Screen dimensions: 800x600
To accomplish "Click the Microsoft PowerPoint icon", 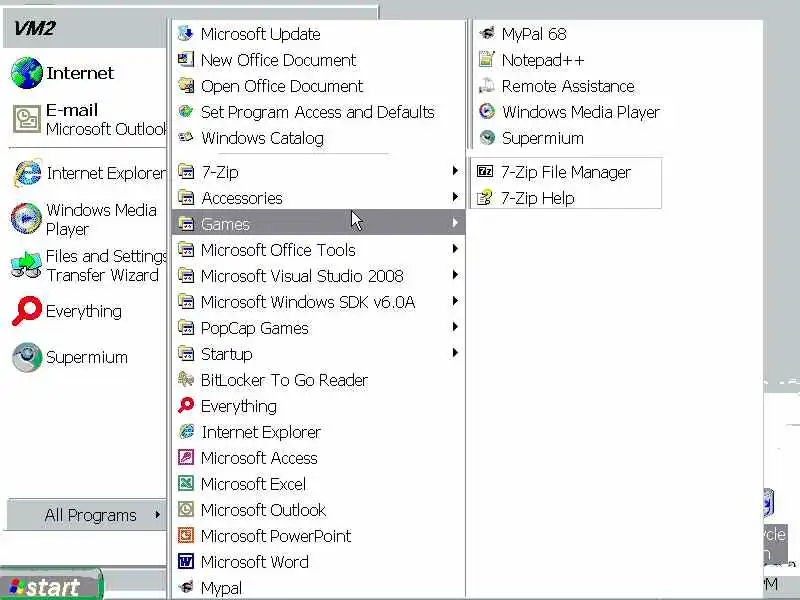I will [185, 536].
